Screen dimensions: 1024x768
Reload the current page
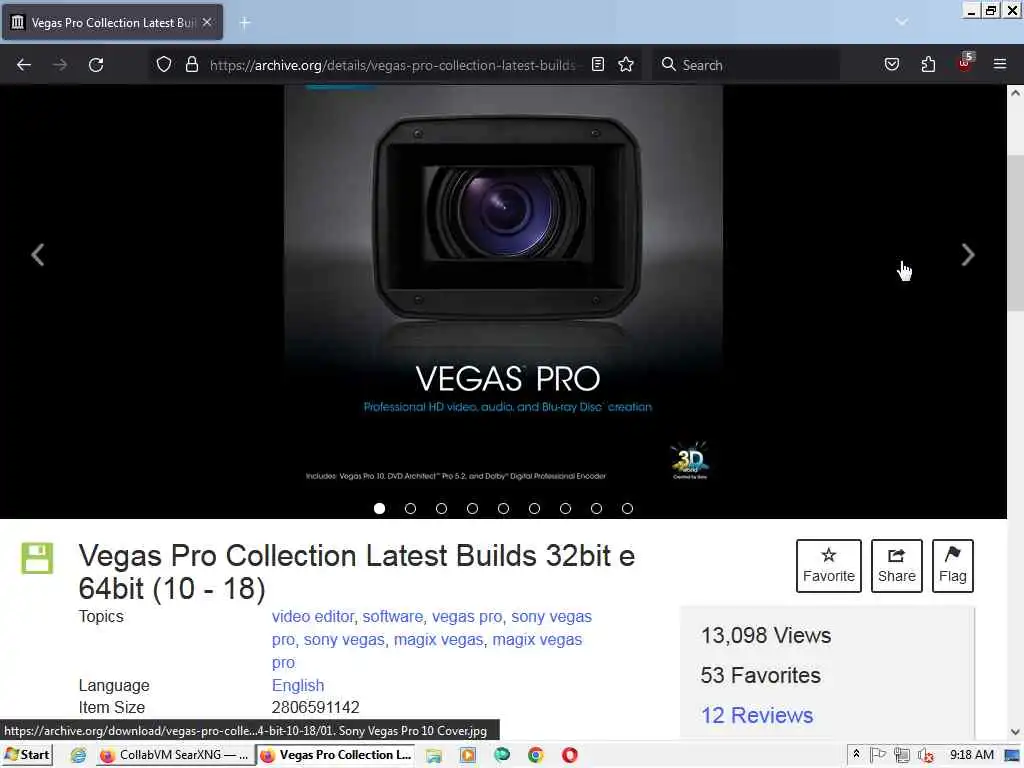pos(96,65)
